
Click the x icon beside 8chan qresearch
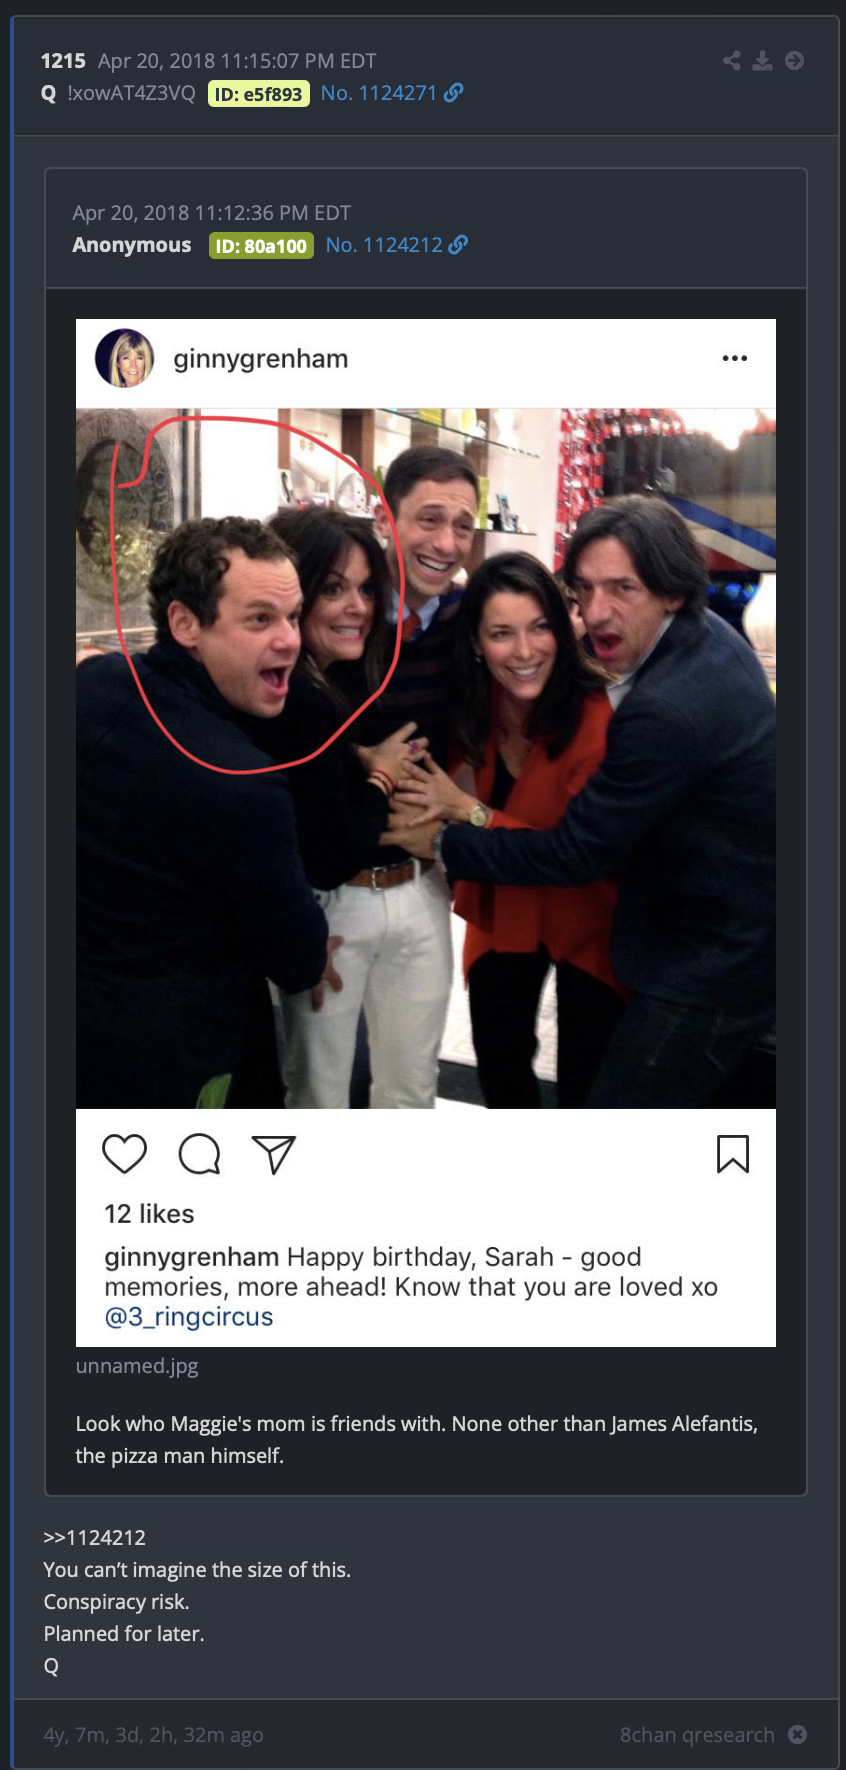[797, 1734]
